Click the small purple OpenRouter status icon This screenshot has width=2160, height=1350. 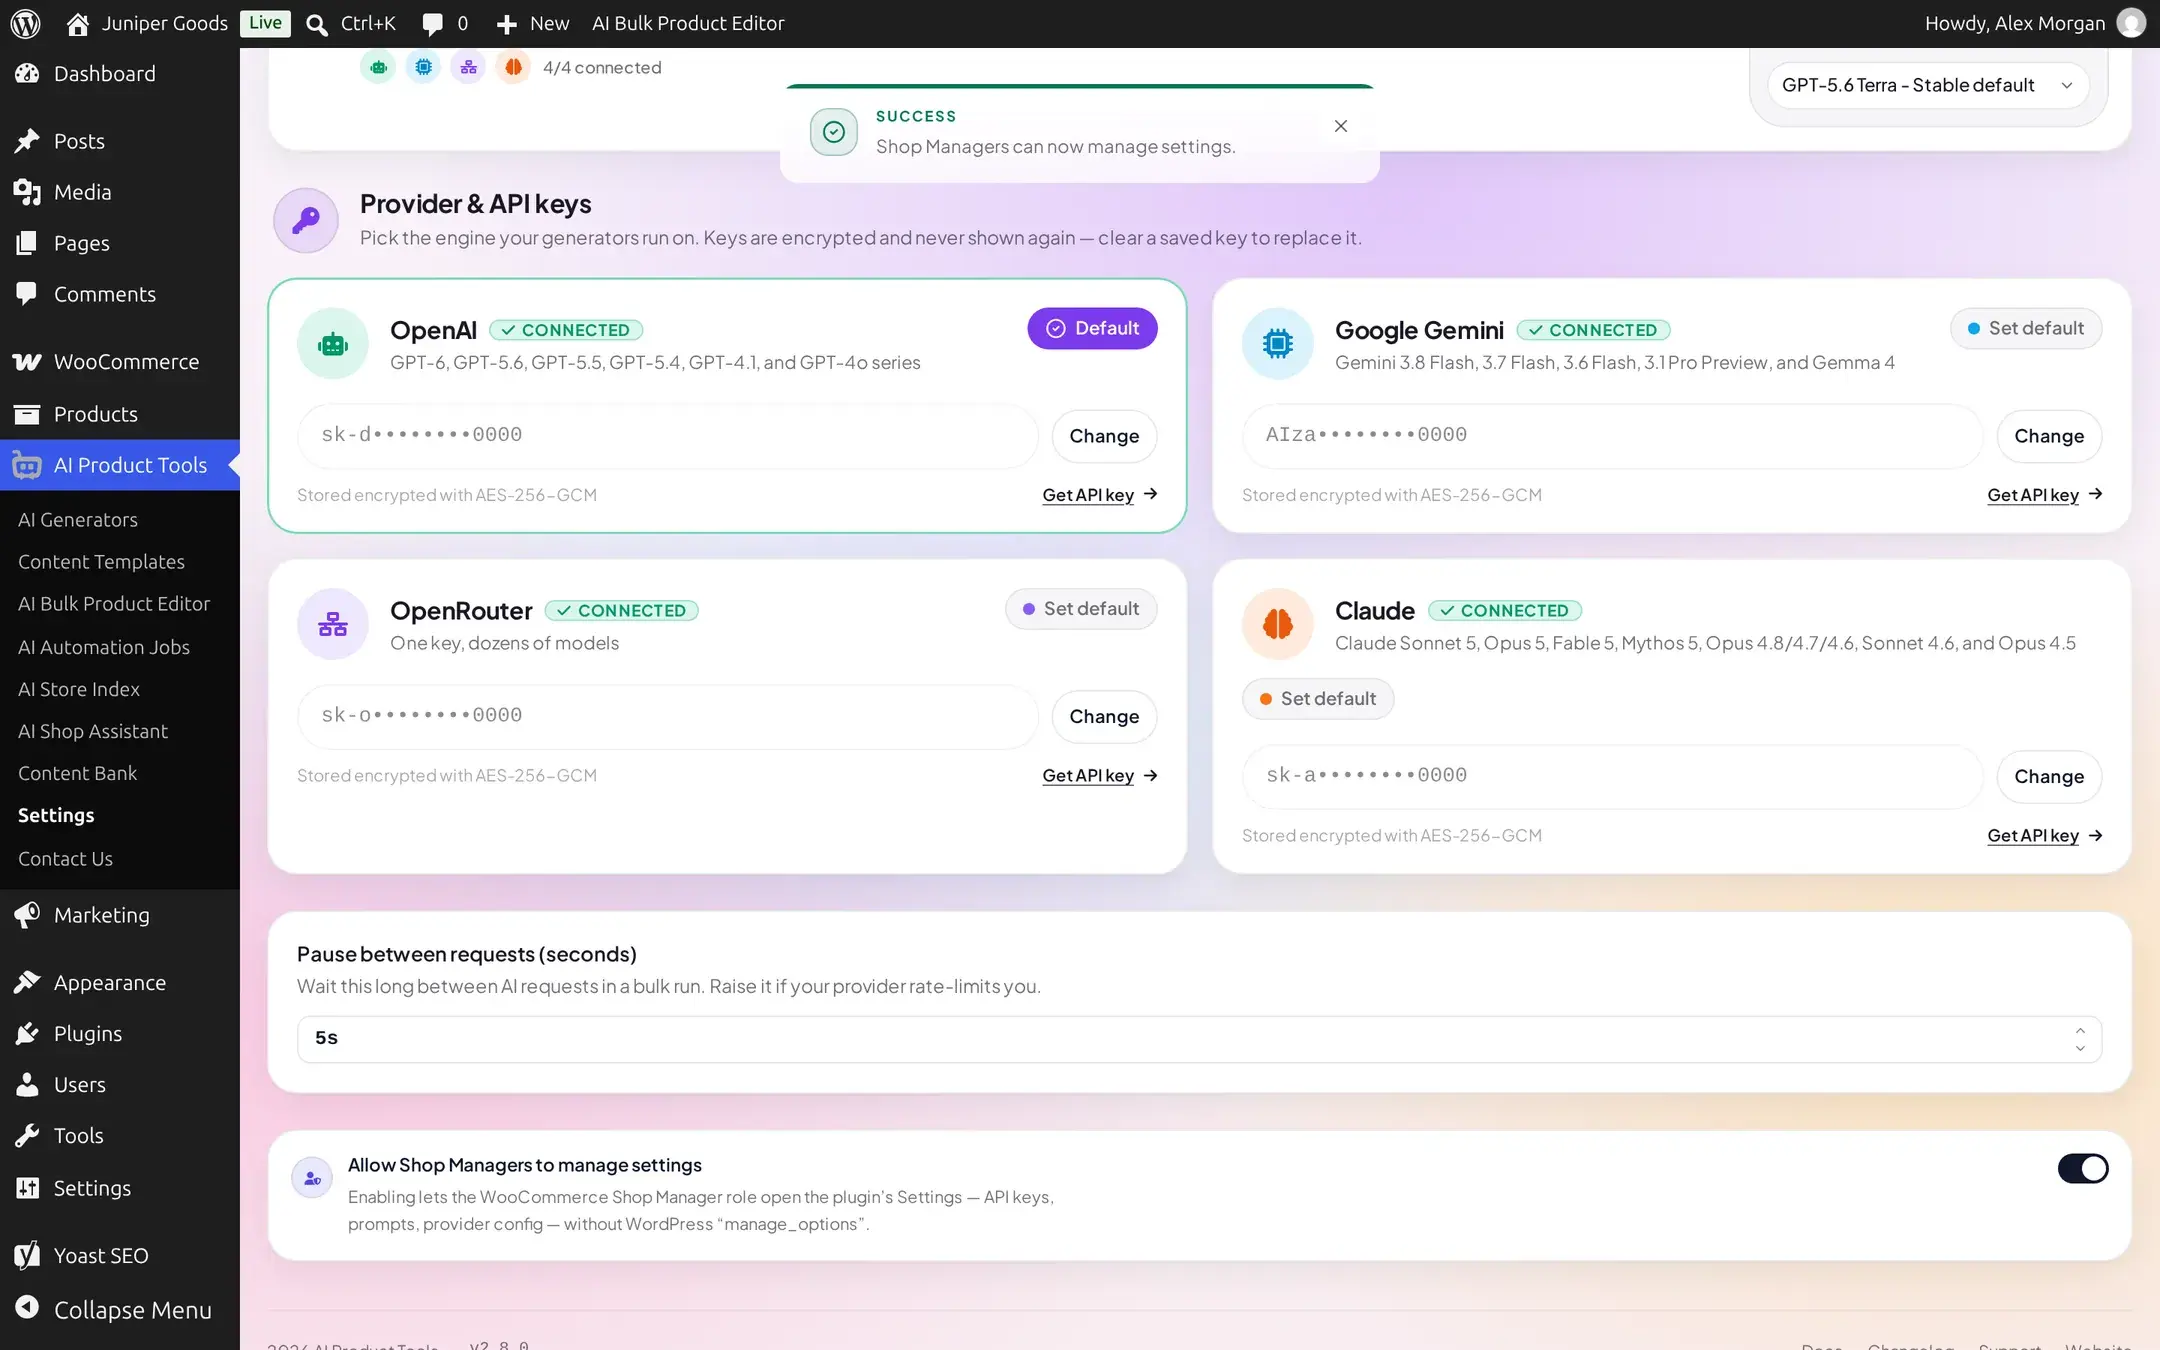[468, 67]
